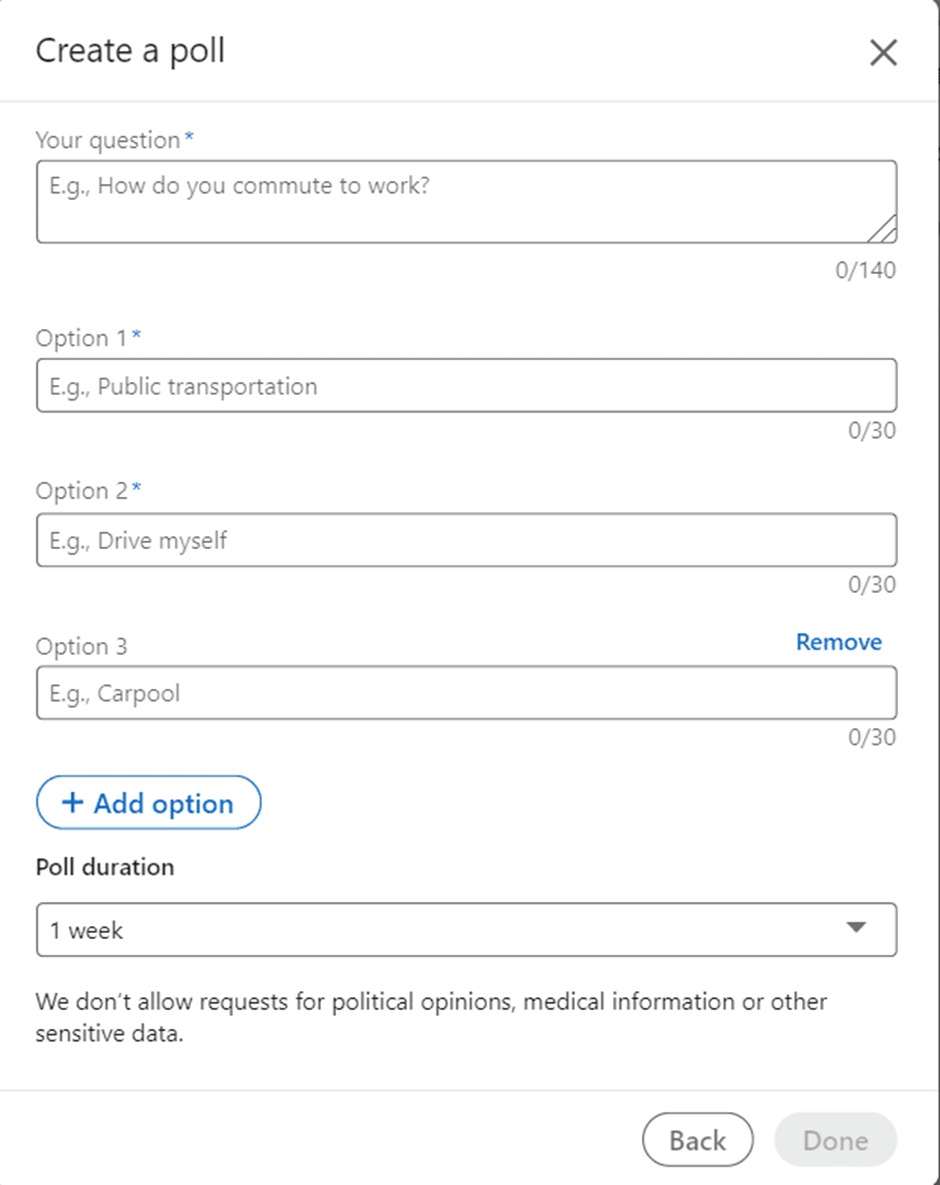The image size is (940, 1185).
Task: Click the Option 1 input field
Action: (466, 385)
